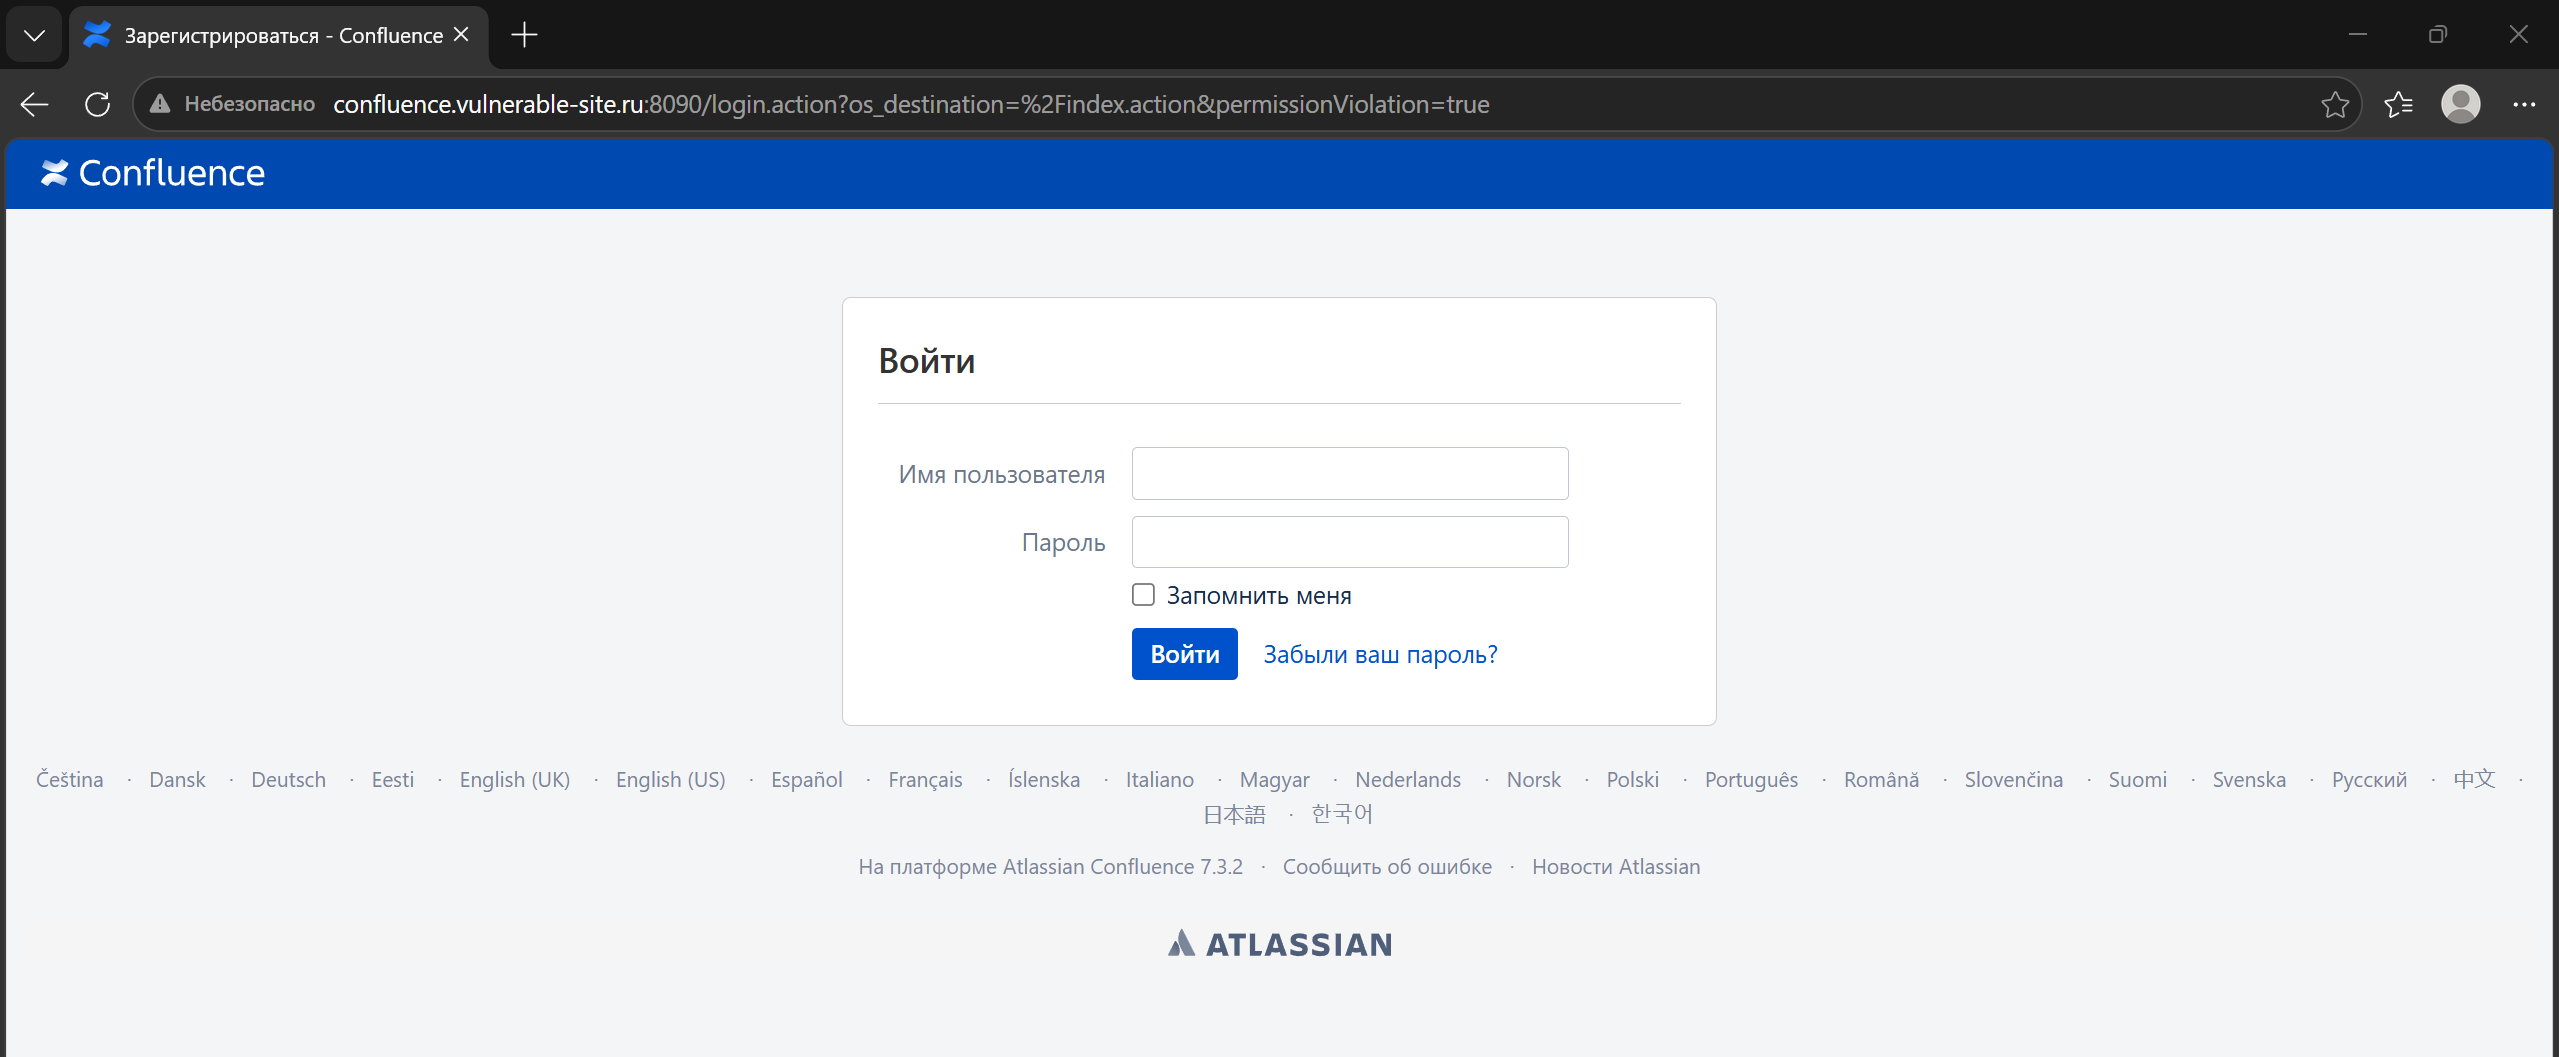The width and height of the screenshot is (2559, 1057).
Task: Switch language to Русский
Action: [x=2370, y=780]
